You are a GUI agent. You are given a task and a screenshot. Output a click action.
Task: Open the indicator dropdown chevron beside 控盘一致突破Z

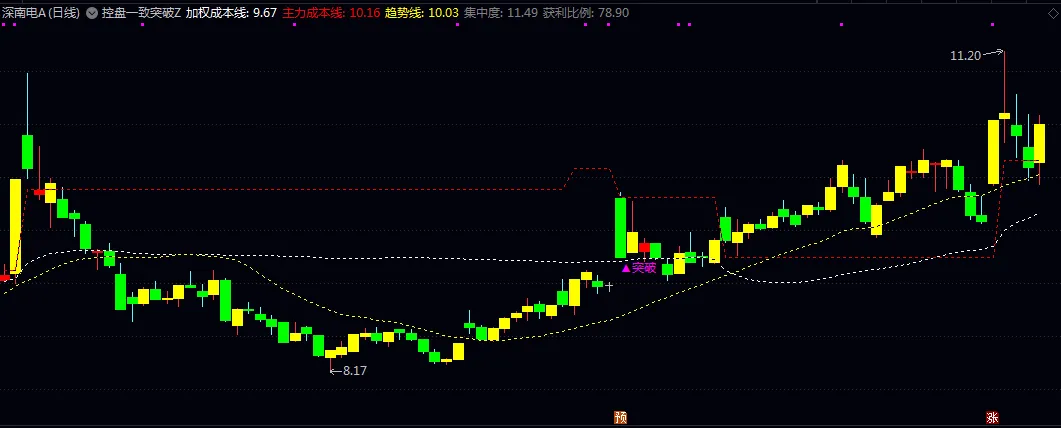tap(91, 13)
